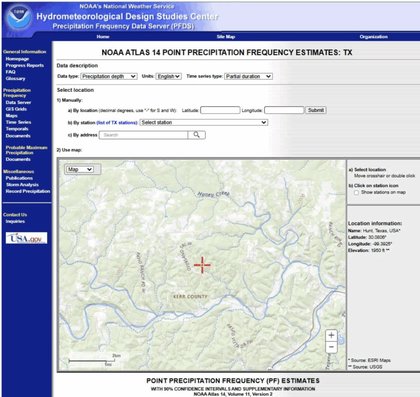Click the NOAA logo icon
Image resolution: width=420 pixels, height=397 pixels.
point(19,17)
